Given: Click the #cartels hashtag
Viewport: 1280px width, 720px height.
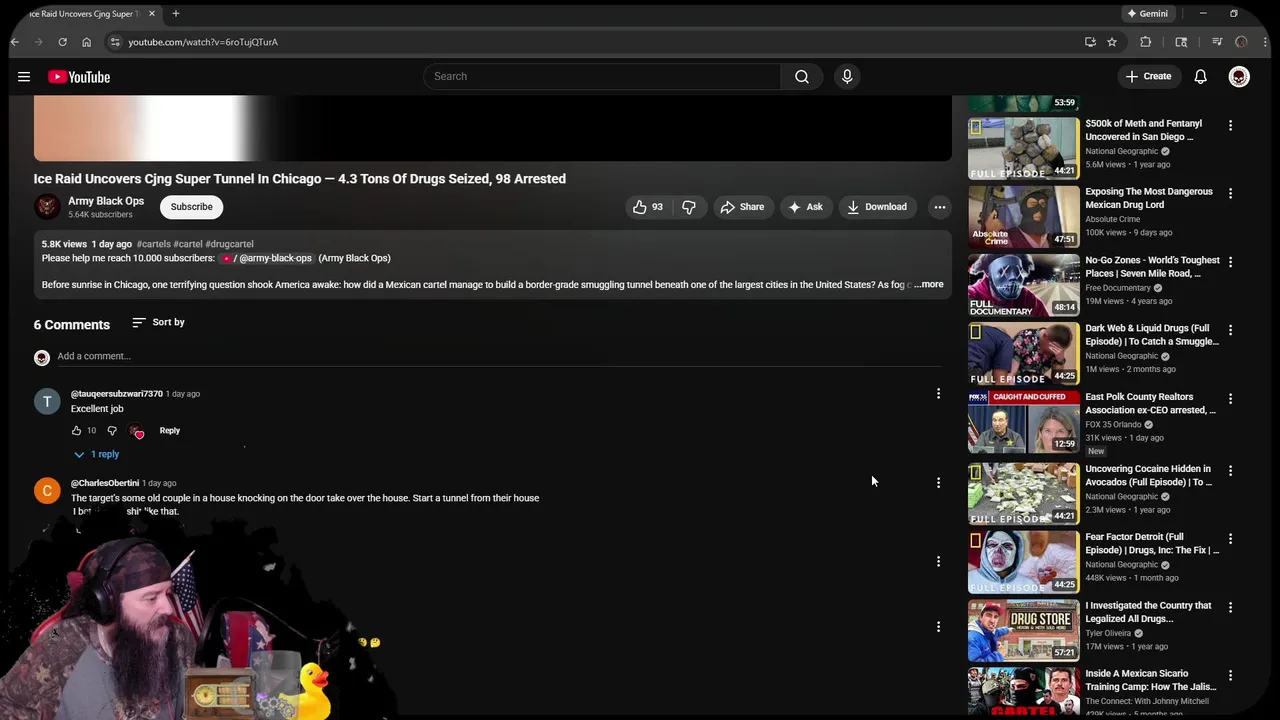Looking at the screenshot, I should [153, 244].
